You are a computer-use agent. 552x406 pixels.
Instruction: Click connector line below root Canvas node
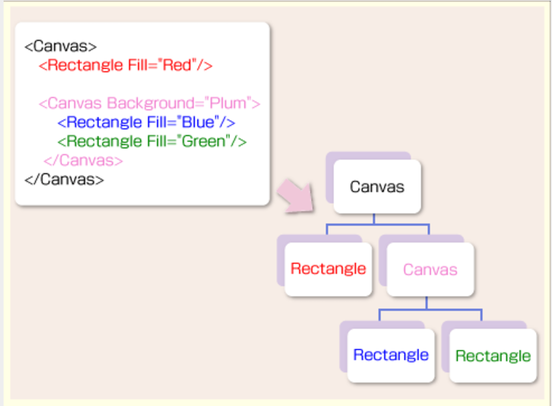[x=378, y=224]
